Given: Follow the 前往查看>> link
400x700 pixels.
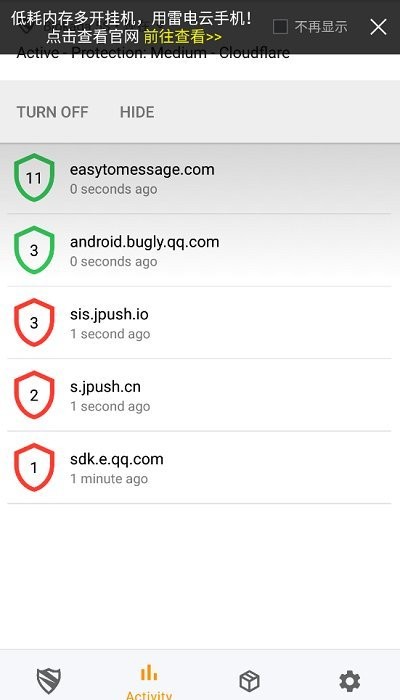Looking at the screenshot, I should point(183,37).
